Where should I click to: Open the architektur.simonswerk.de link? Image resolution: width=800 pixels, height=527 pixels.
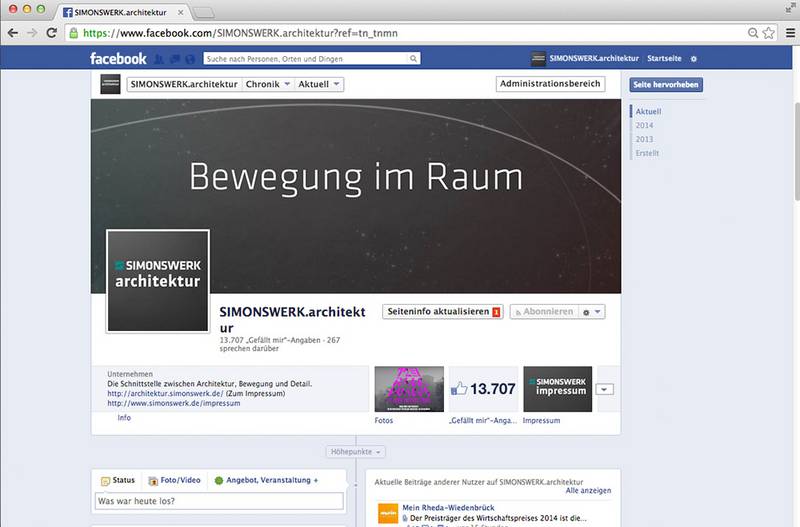point(165,394)
